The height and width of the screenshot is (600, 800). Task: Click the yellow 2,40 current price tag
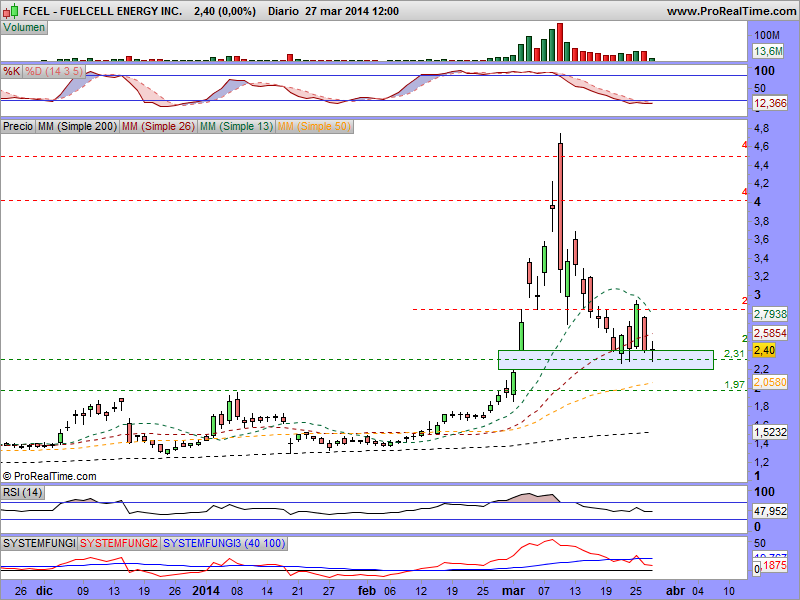[x=764, y=351]
